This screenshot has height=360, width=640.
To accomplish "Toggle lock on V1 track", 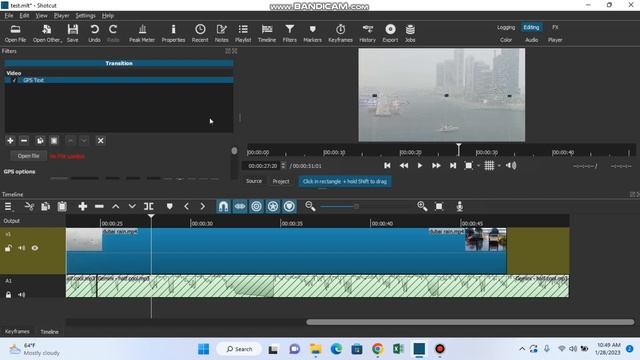I will [8, 248].
